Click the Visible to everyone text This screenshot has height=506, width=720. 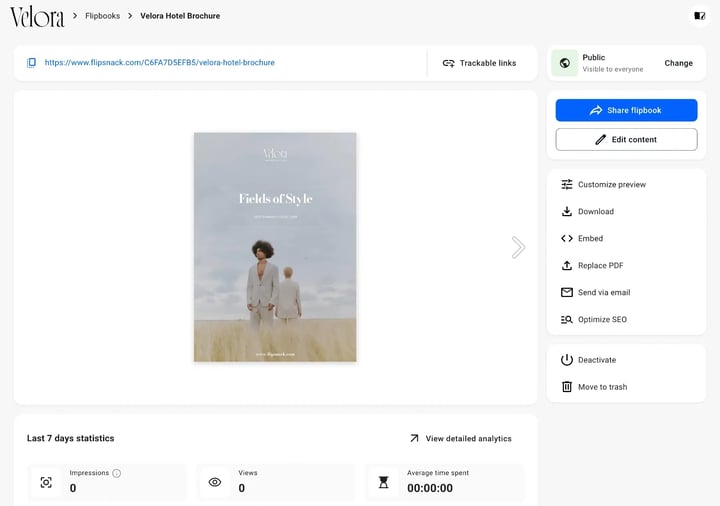613,69
